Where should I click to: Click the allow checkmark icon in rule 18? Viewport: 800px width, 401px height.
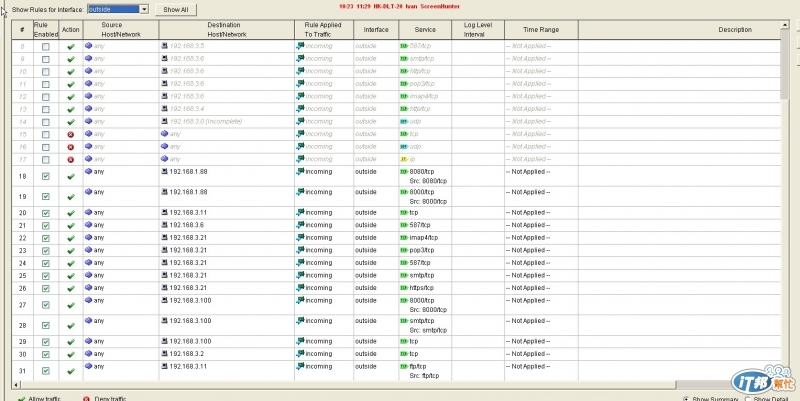71,177
